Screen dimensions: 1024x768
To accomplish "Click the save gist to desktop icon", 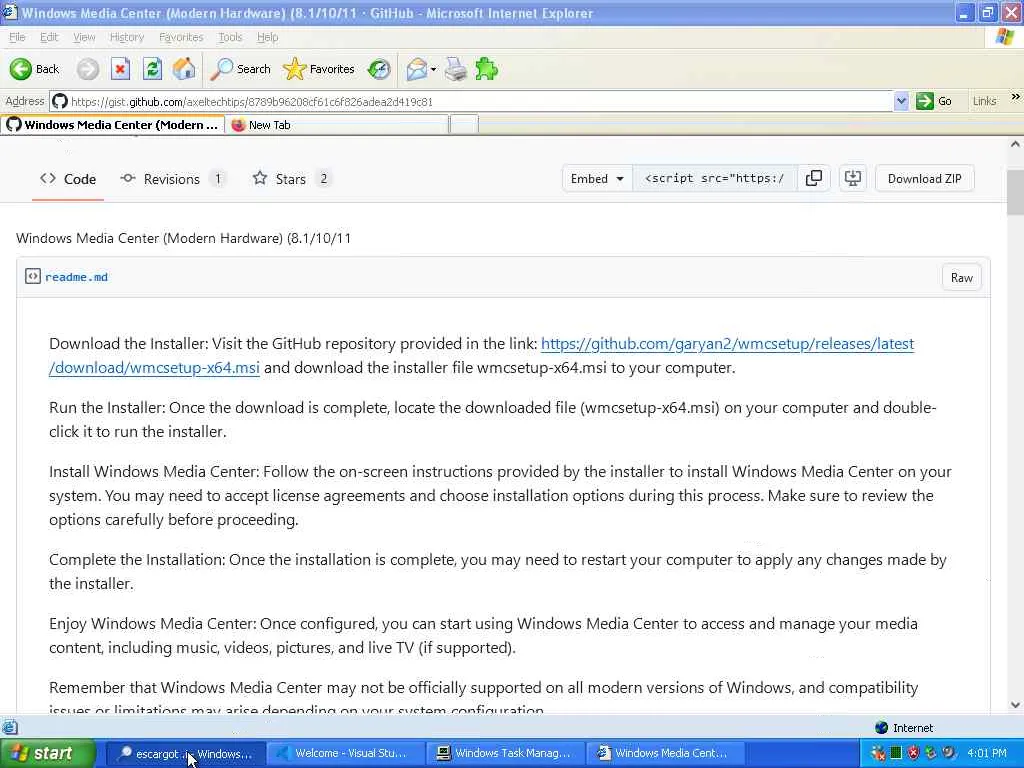I will (x=853, y=178).
